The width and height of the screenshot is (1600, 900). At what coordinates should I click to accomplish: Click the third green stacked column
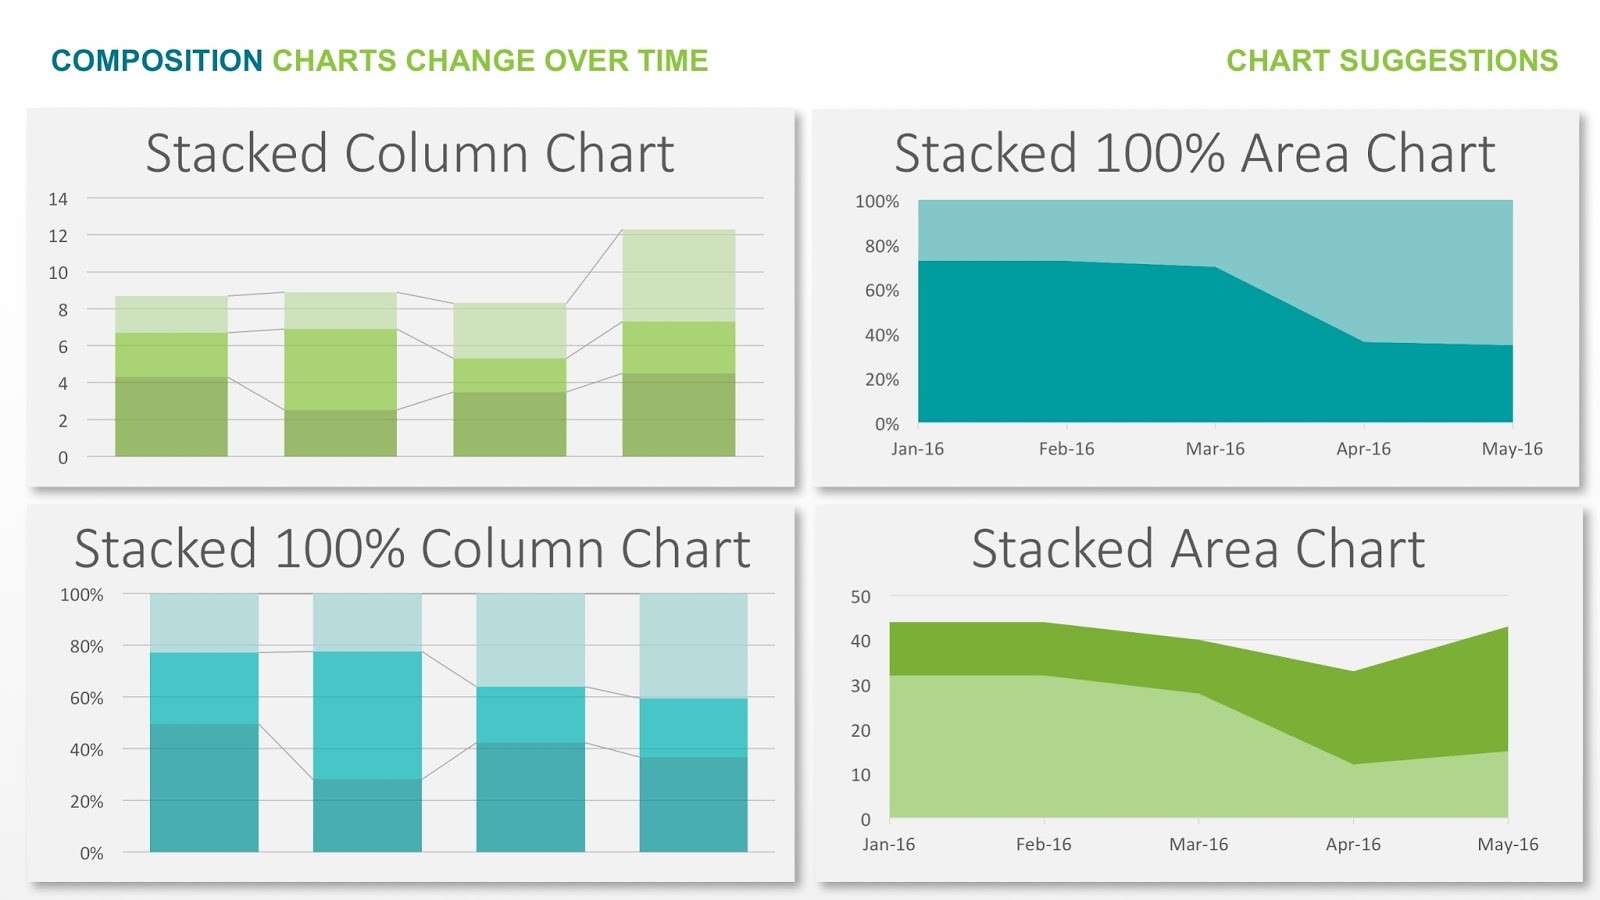pos(510,380)
